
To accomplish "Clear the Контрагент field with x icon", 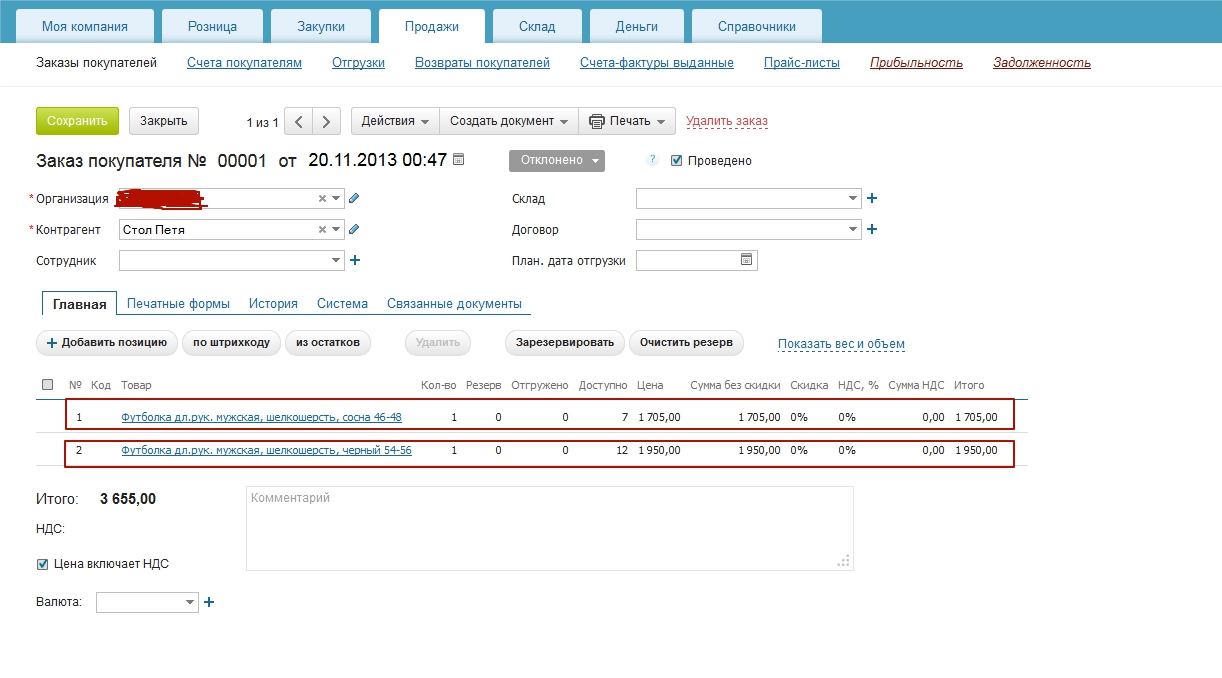I will (x=322, y=229).
